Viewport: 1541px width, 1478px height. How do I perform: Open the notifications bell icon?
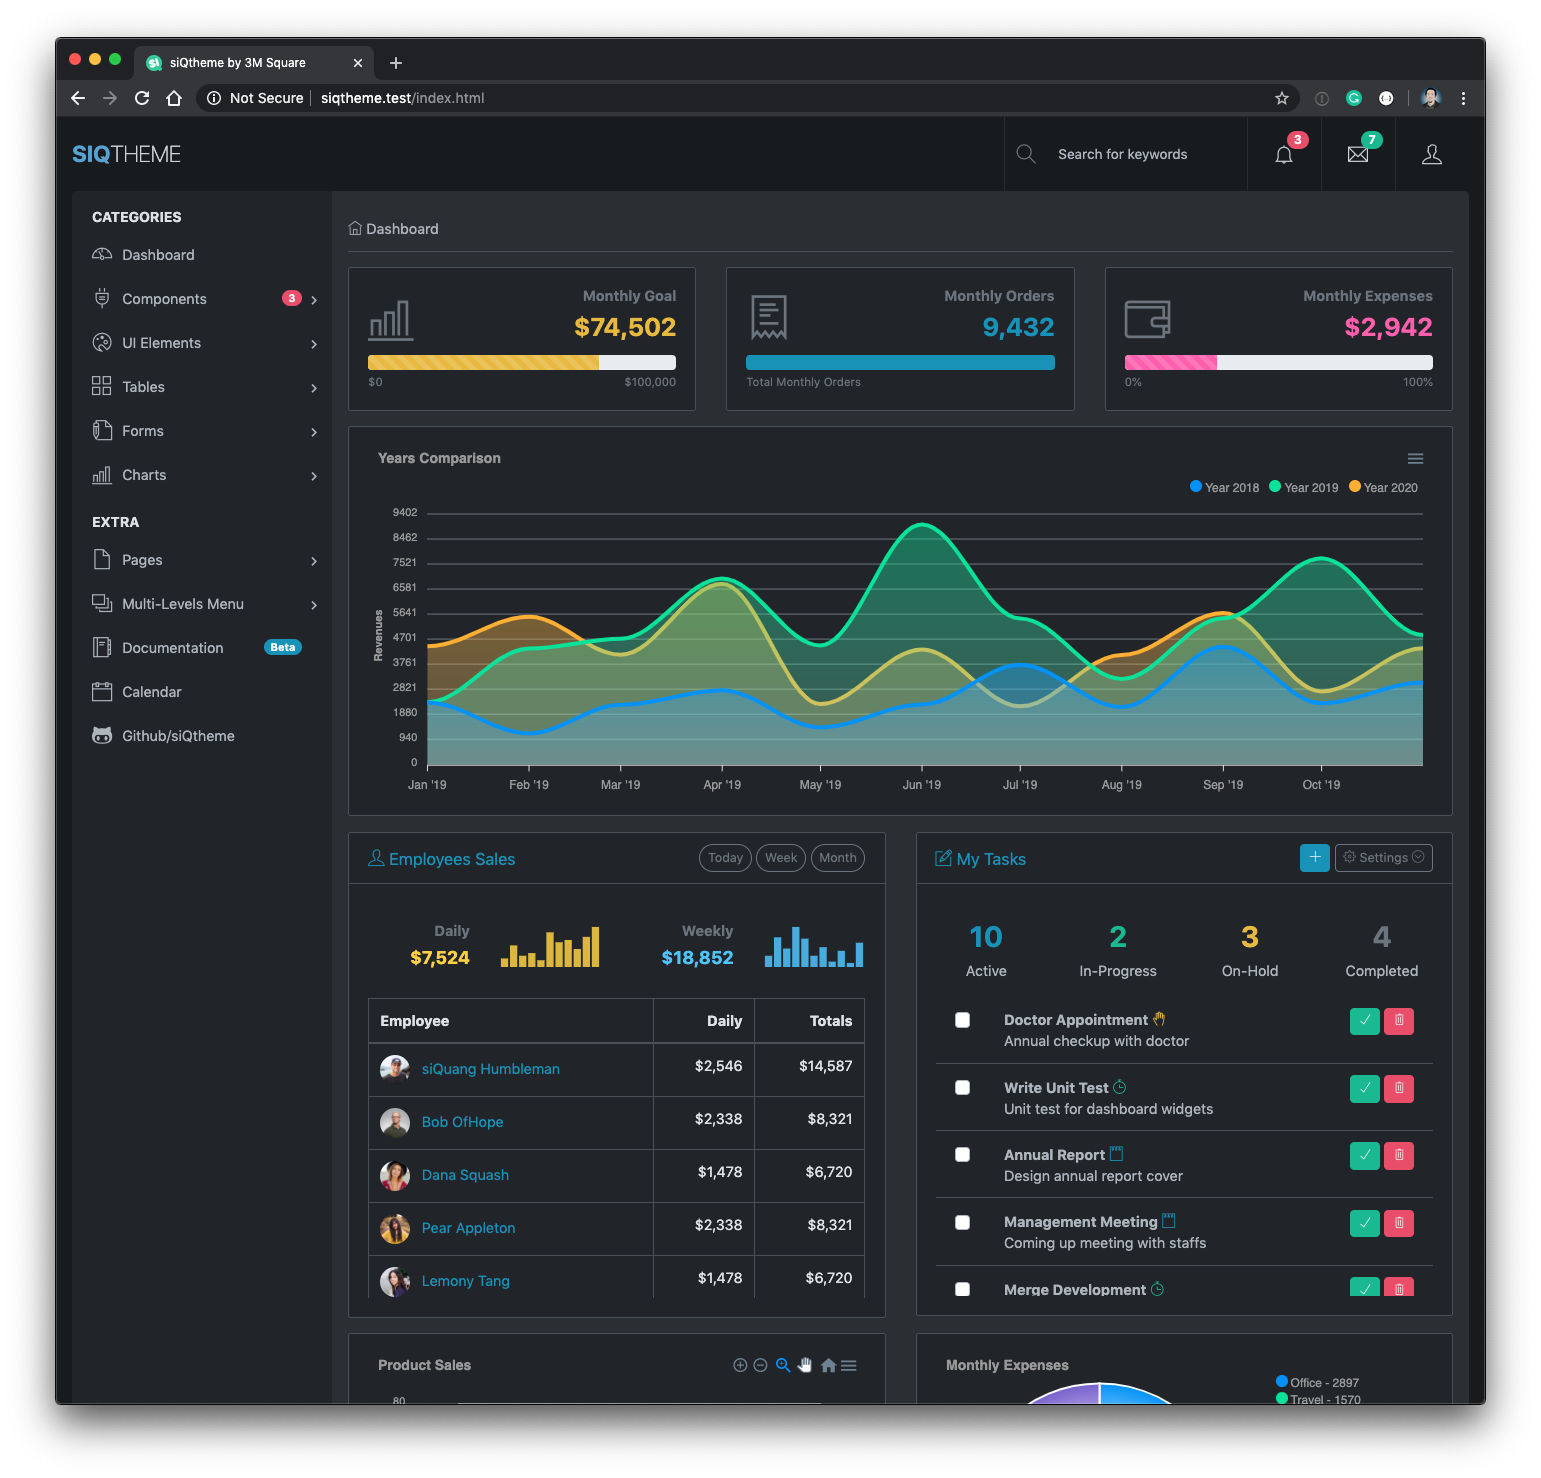[1284, 154]
